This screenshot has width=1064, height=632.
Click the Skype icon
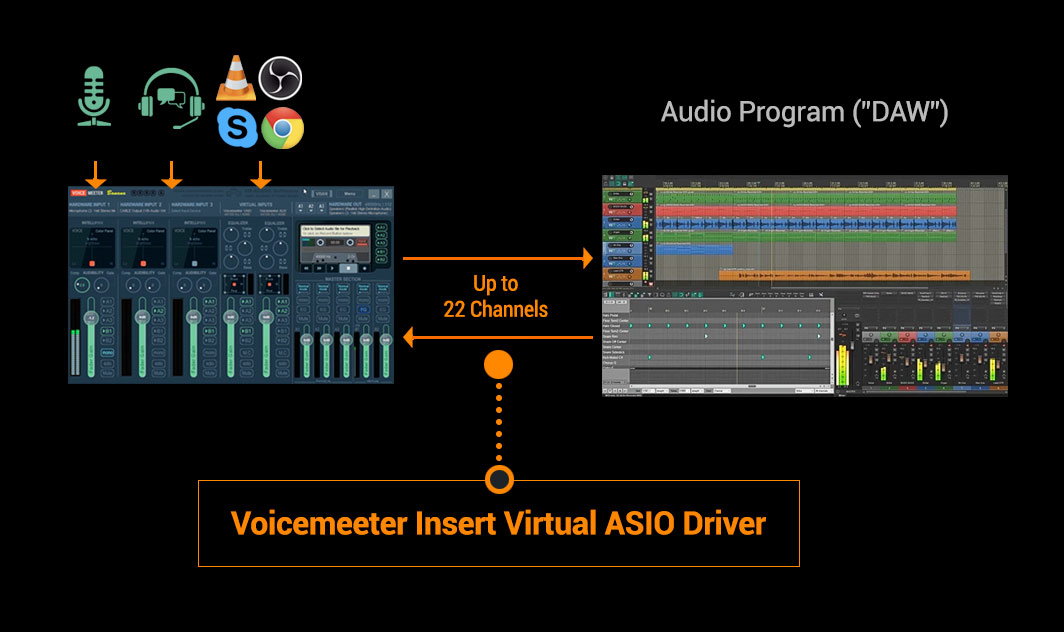(x=237, y=127)
